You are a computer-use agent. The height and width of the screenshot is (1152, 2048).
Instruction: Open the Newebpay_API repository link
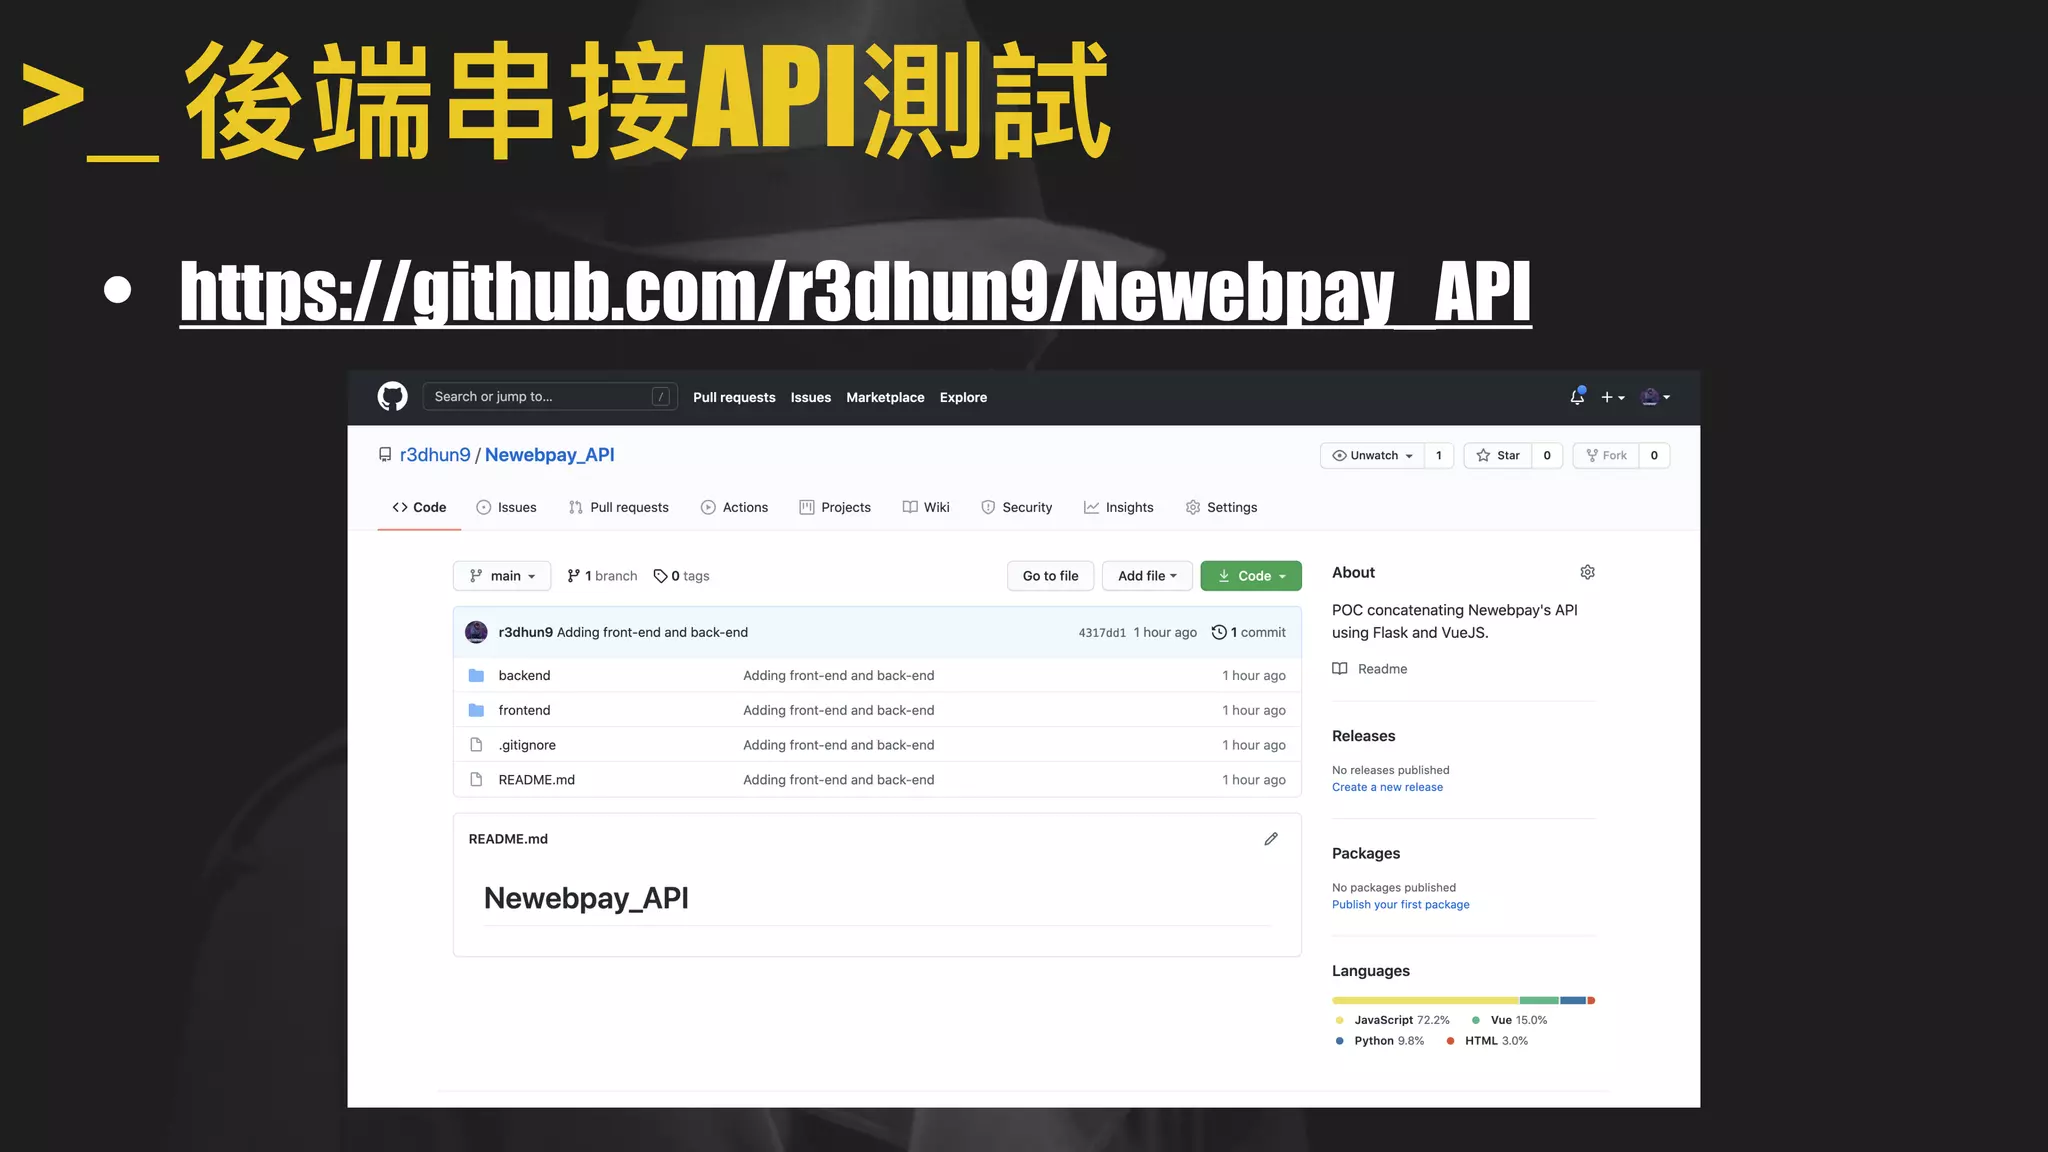[550, 455]
